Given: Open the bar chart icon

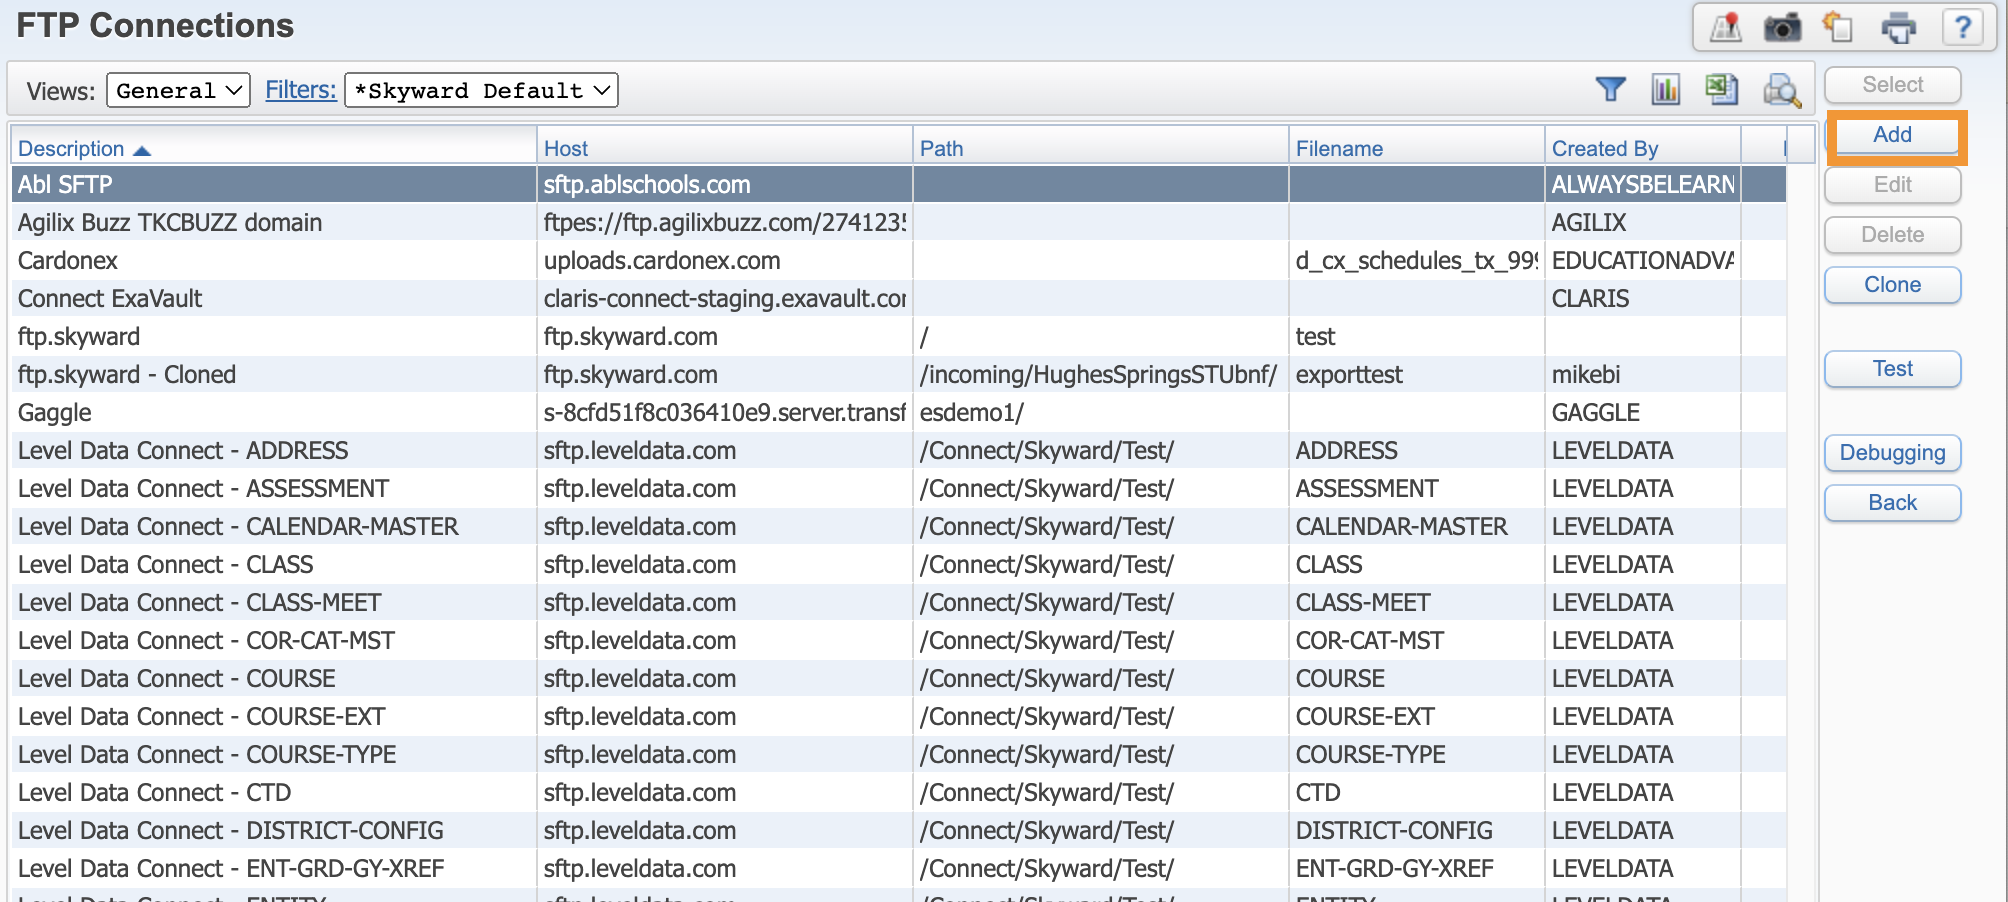Looking at the screenshot, I should pyautogui.click(x=1666, y=90).
